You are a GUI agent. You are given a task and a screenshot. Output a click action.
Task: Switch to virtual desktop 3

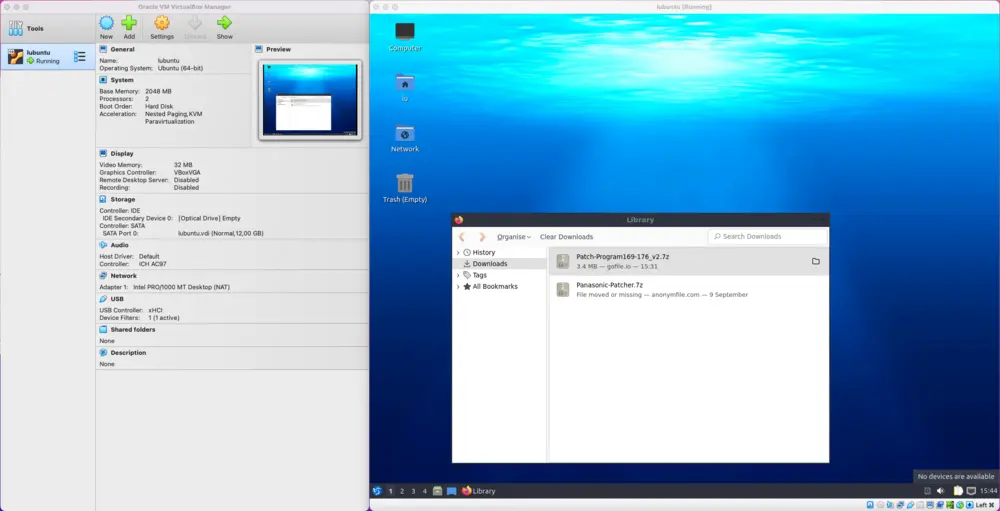point(413,491)
